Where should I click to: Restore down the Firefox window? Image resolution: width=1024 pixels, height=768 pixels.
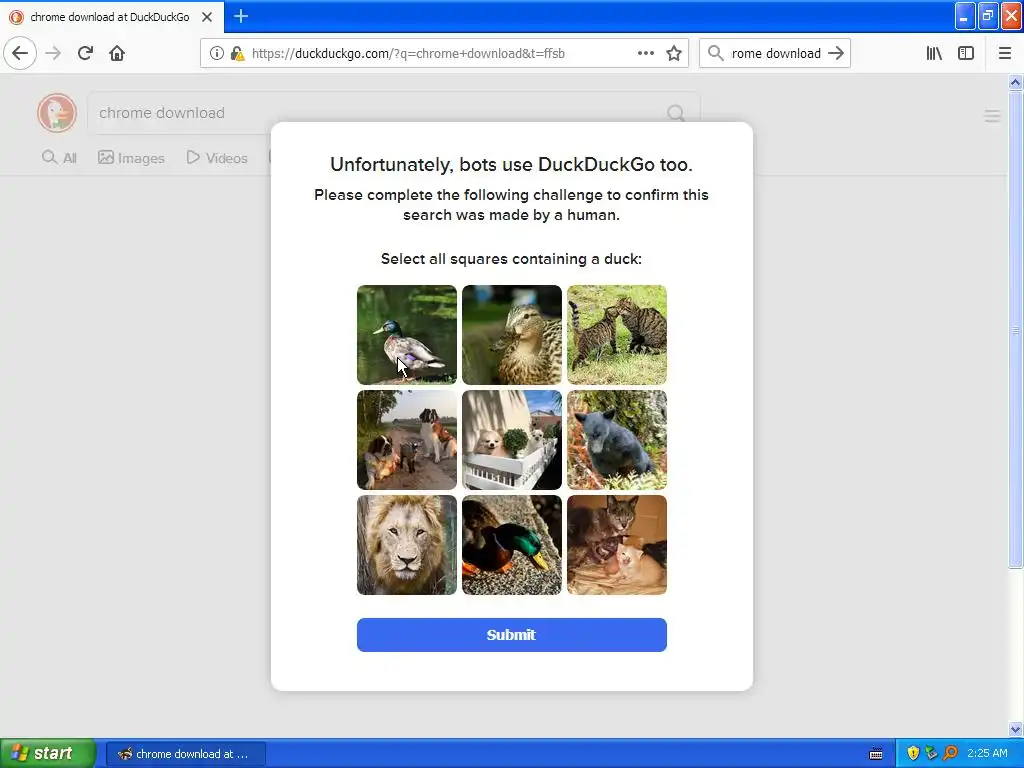988,16
